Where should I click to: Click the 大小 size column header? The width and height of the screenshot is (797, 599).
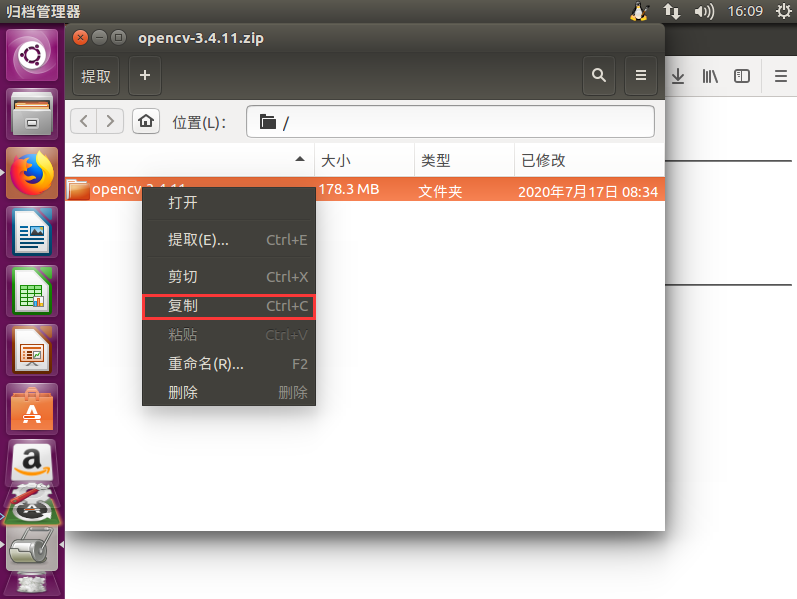pyautogui.click(x=364, y=161)
